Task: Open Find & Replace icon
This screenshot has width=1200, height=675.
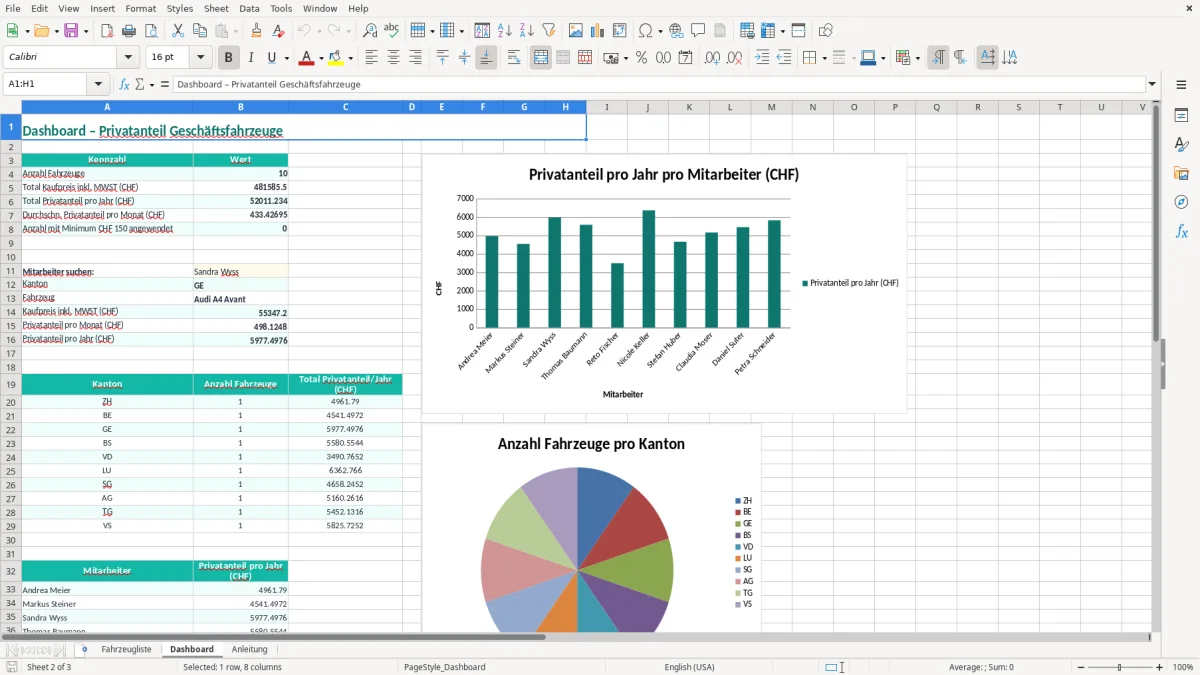Action: tap(370, 31)
